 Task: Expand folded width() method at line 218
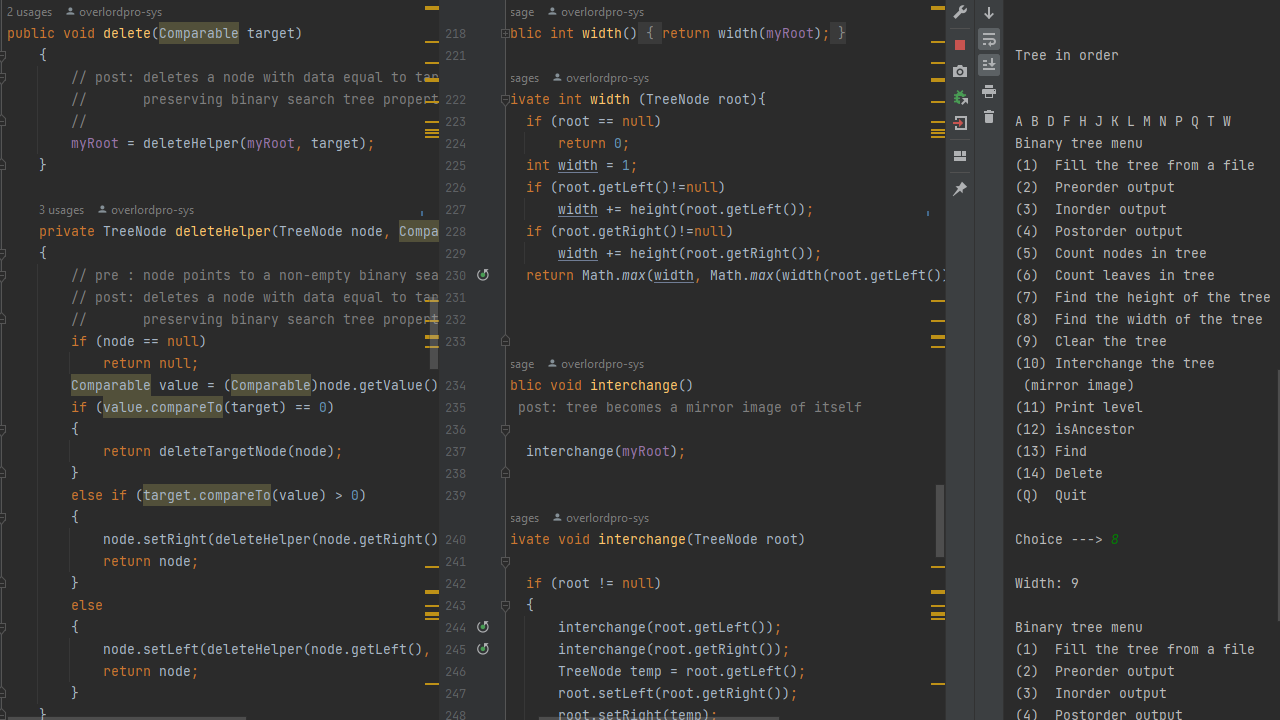[505, 33]
